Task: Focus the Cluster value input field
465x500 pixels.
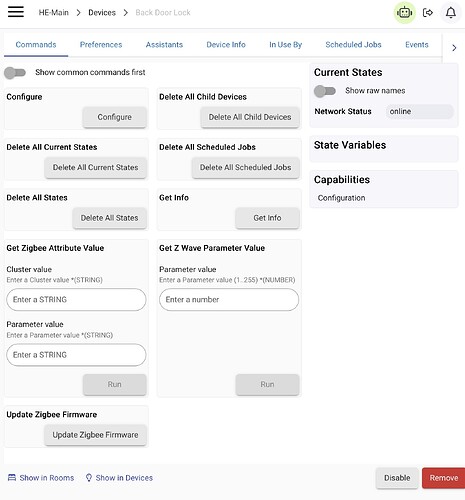Action: point(76,300)
